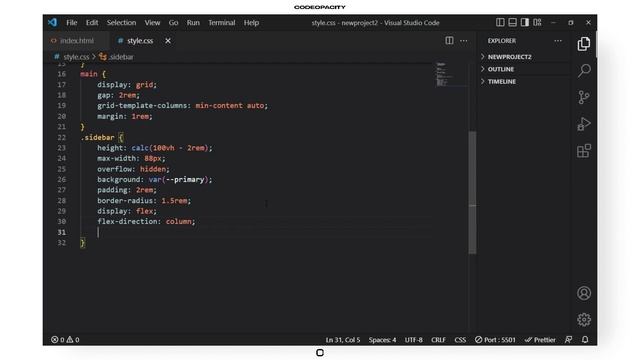Open the Manage gear settings icon
The height and width of the screenshot is (360, 640).
click(584, 320)
